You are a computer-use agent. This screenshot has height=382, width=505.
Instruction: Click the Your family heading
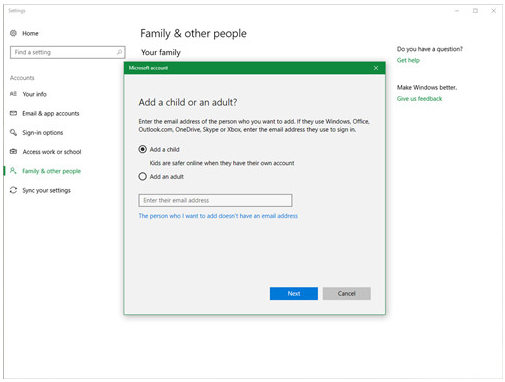click(x=161, y=52)
